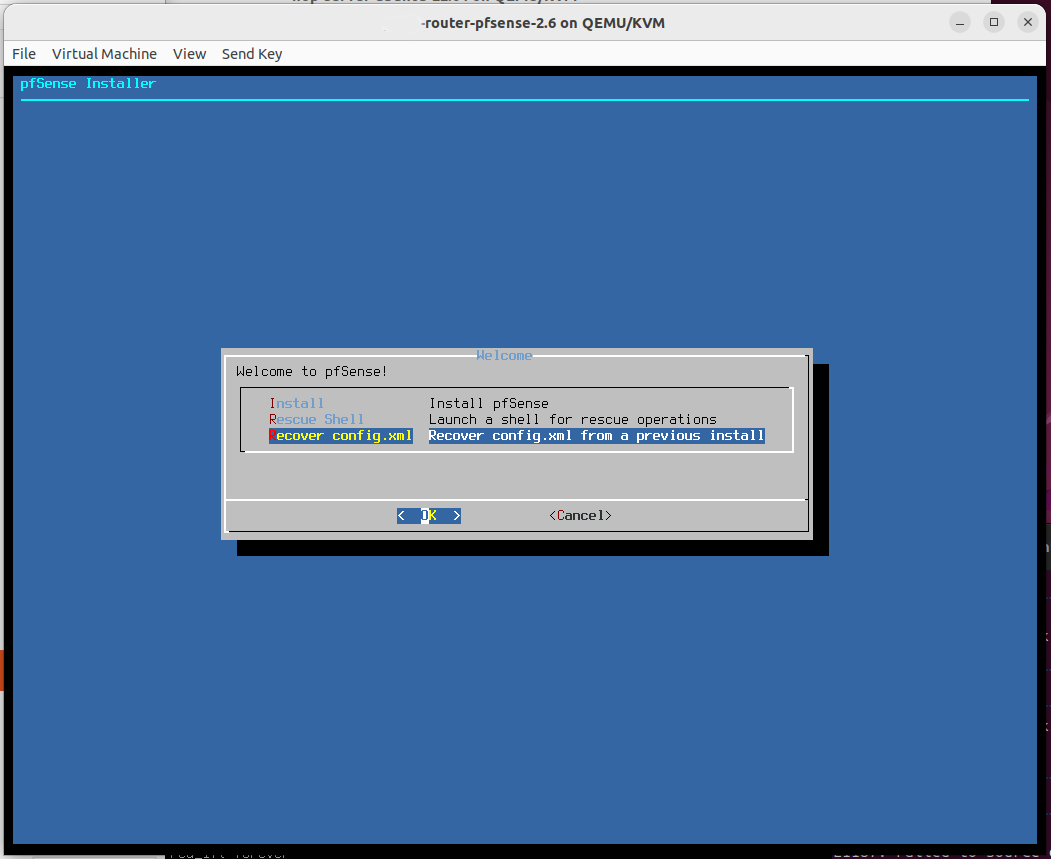Click the 'pfSense Installer' header text
The width and height of the screenshot is (1051, 859).
pos(88,83)
